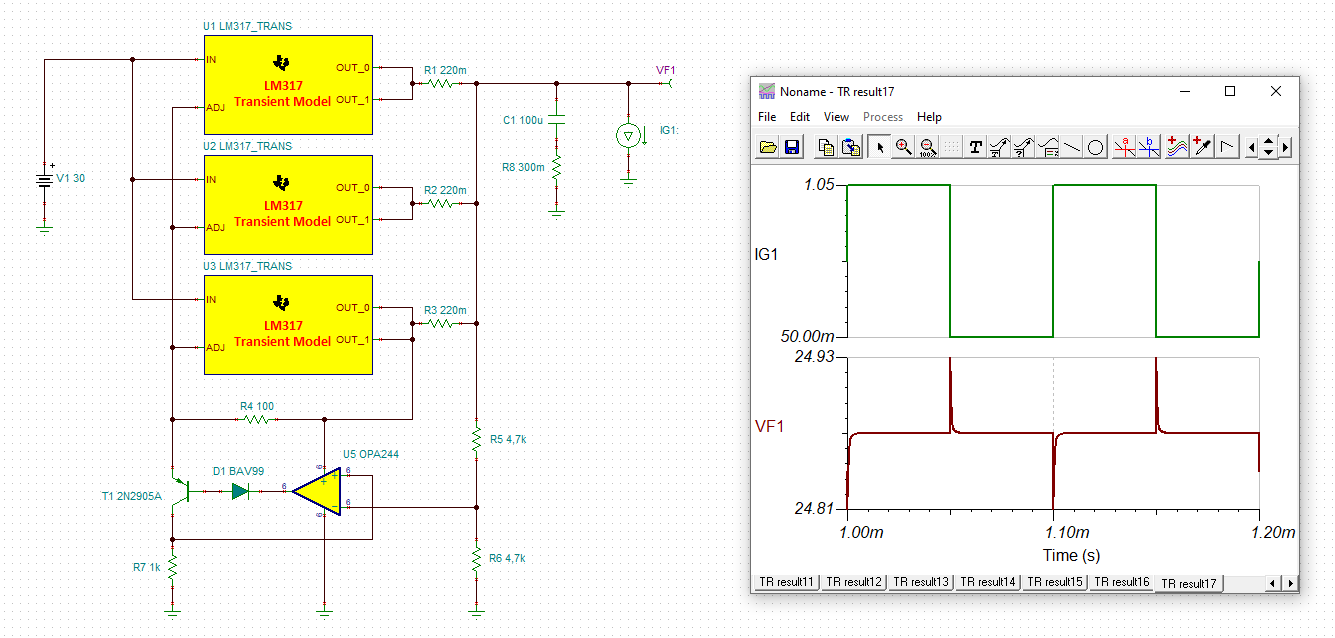This screenshot has width=1335, height=638.
Task: Click the toolbar right scroll arrow
Action: pyautogui.click(x=1285, y=147)
